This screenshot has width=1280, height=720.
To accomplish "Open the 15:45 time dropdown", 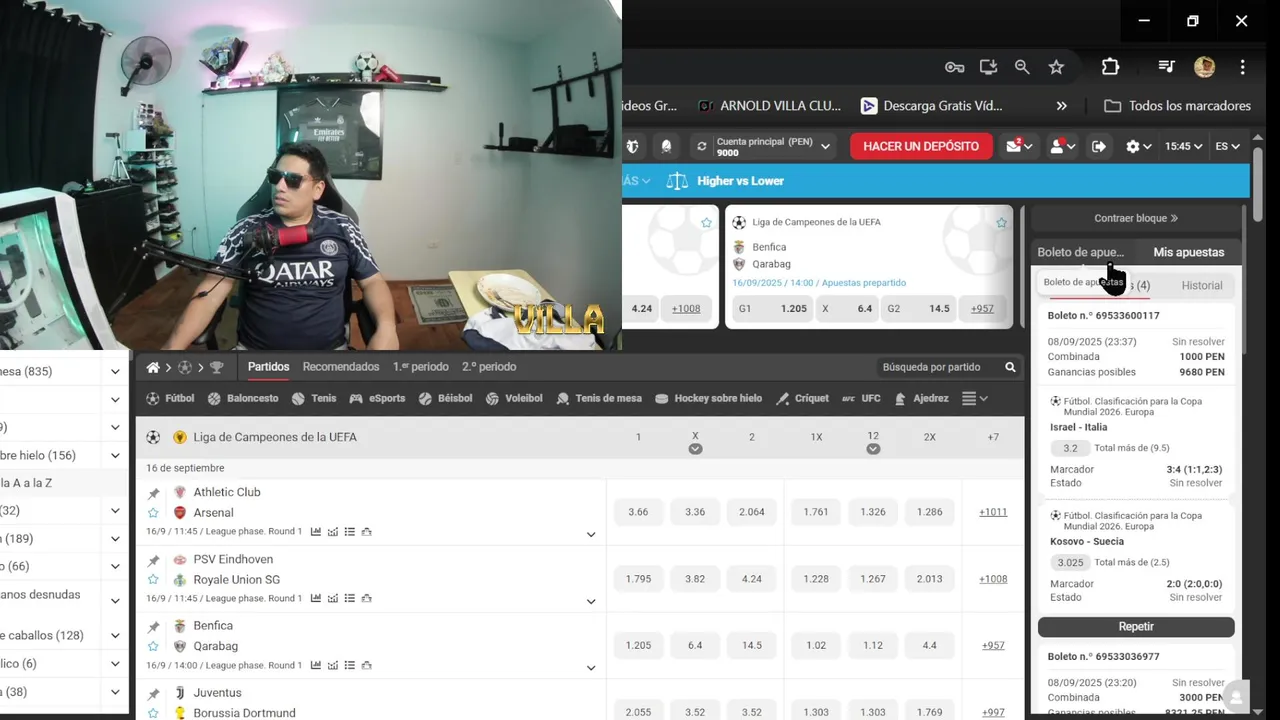I will tap(1184, 146).
